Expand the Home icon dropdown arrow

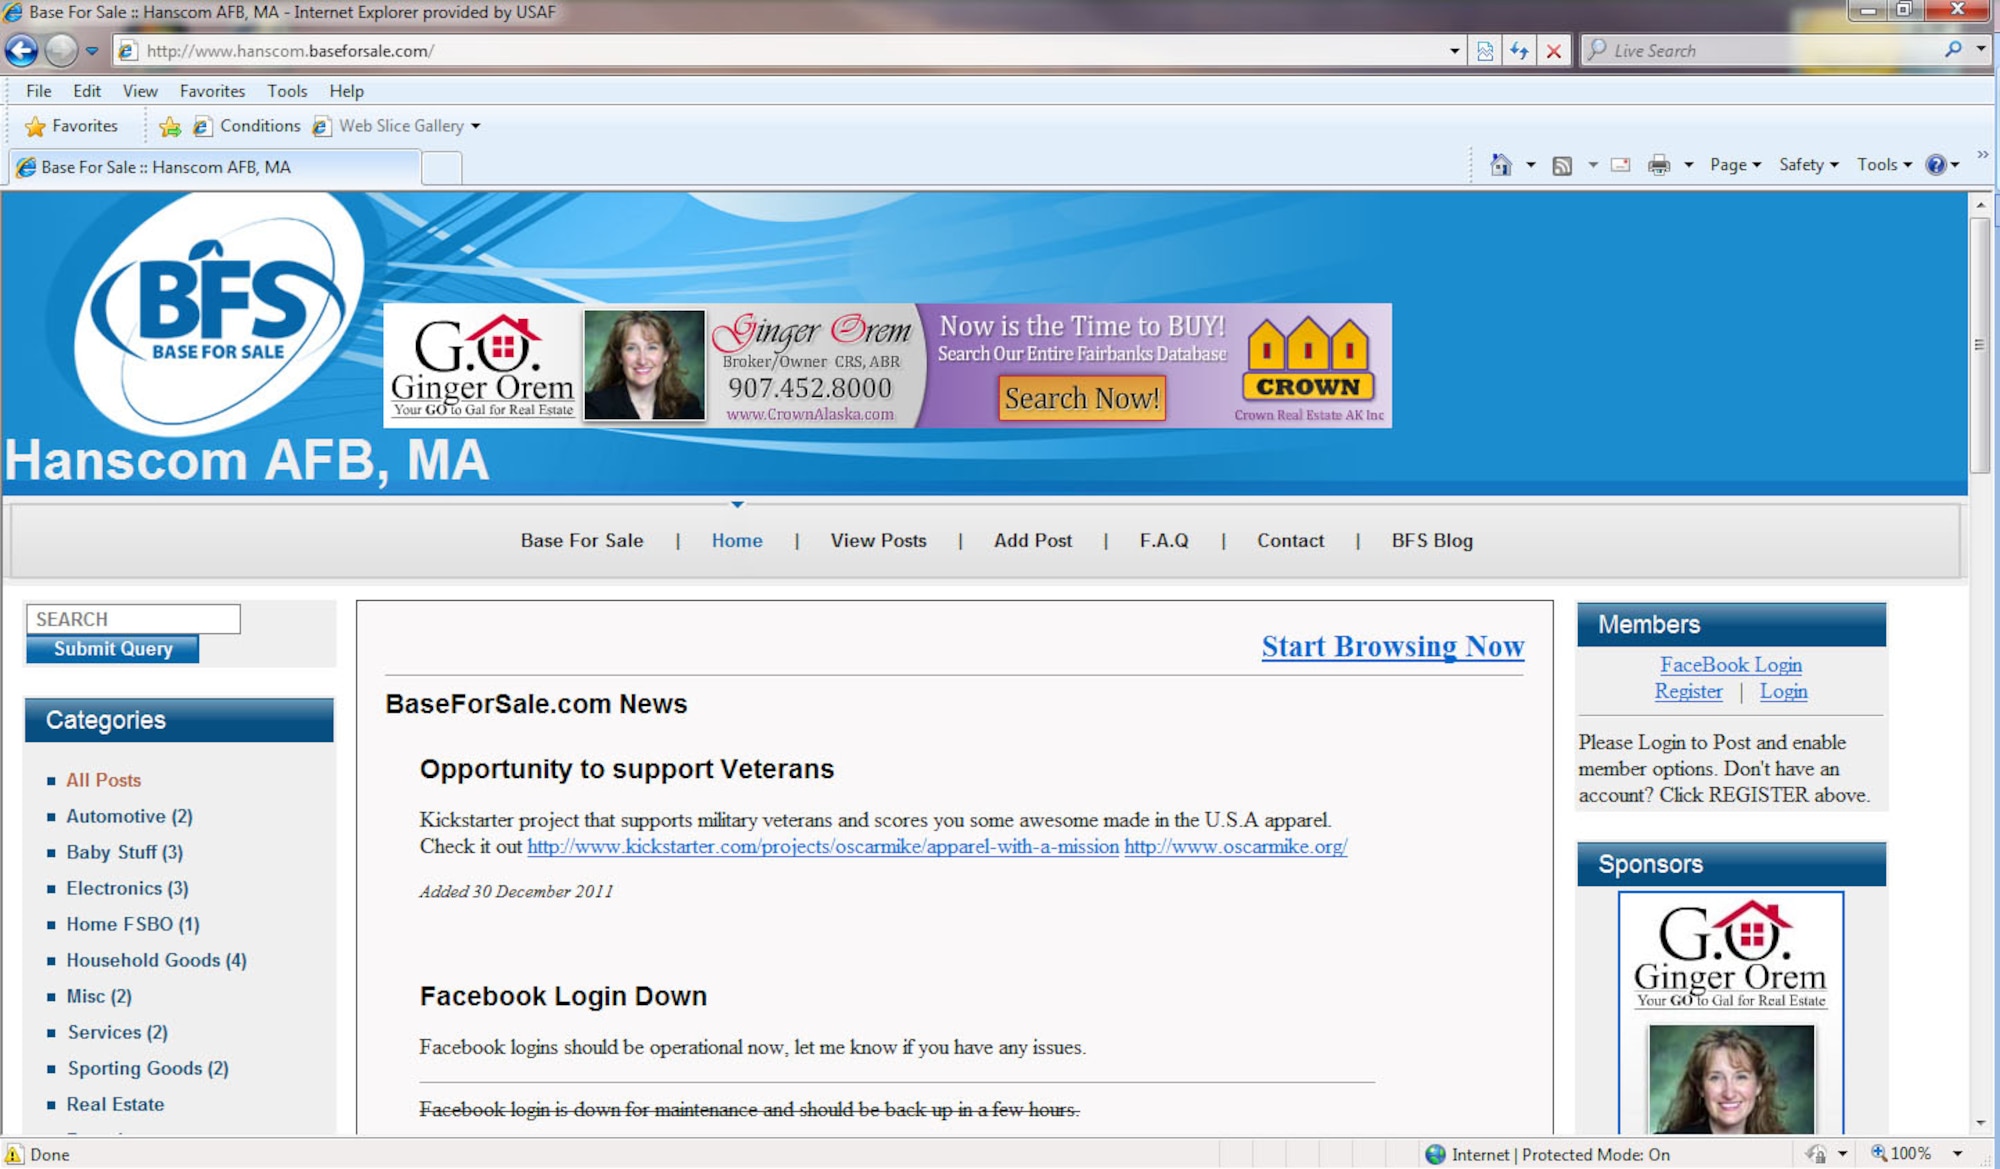[x=1530, y=165]
